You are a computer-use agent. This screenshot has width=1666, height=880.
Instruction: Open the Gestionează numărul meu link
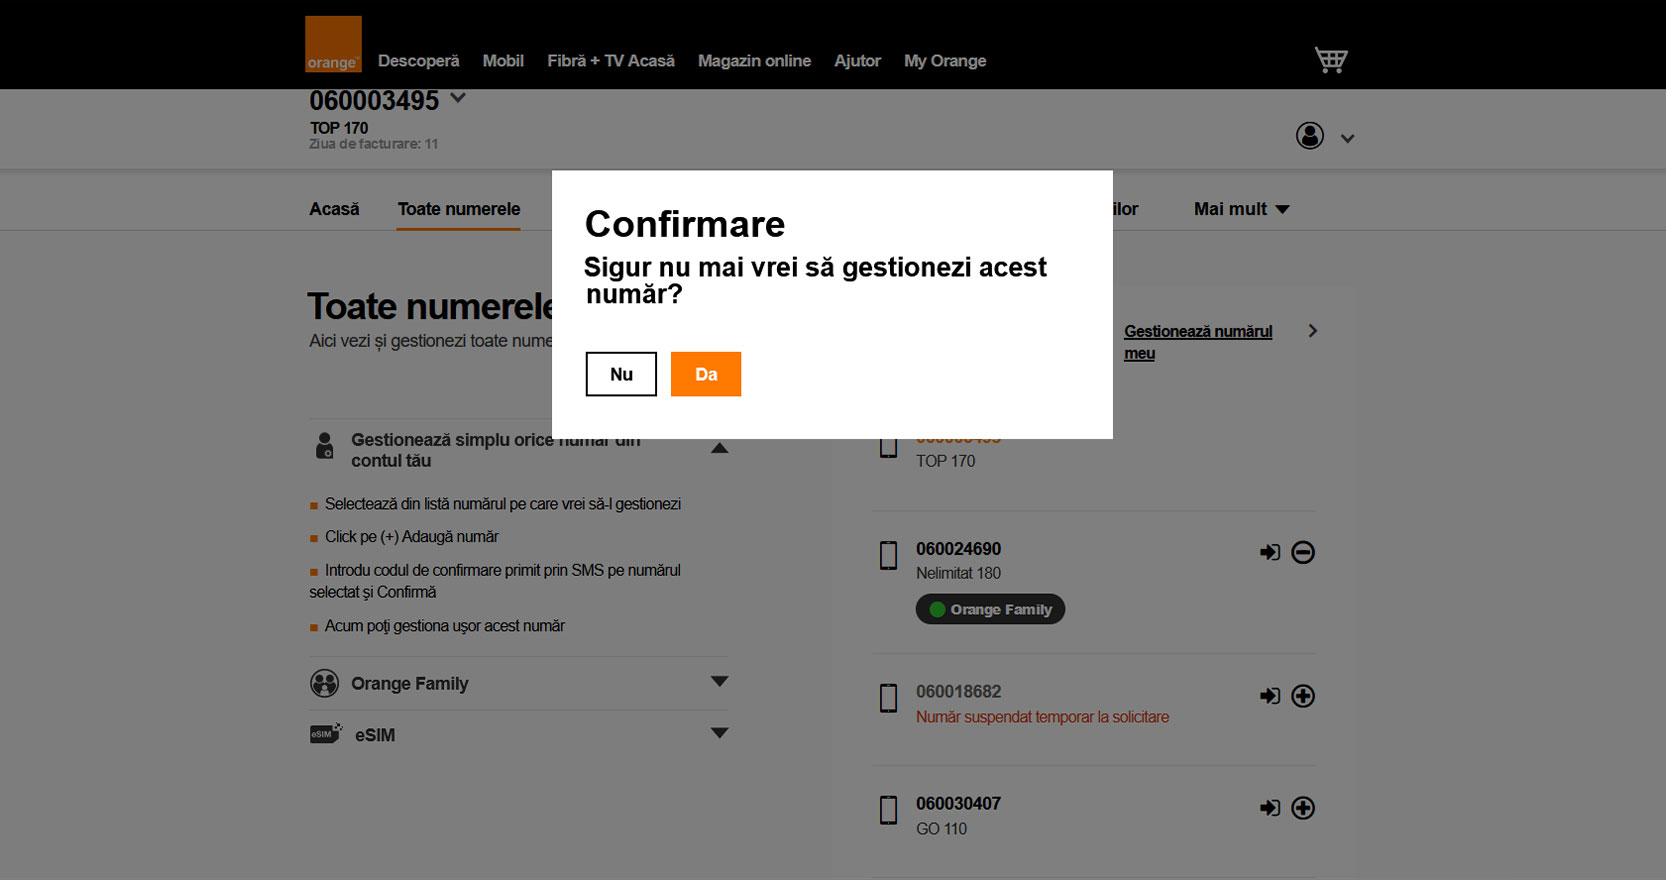1198,341
